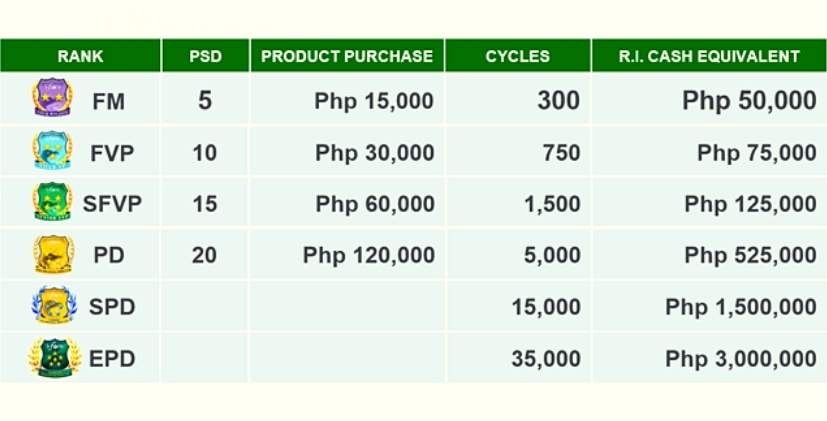827x421 pixels.
Task: Click the purple FM rank badge
Action: (52, 97)
